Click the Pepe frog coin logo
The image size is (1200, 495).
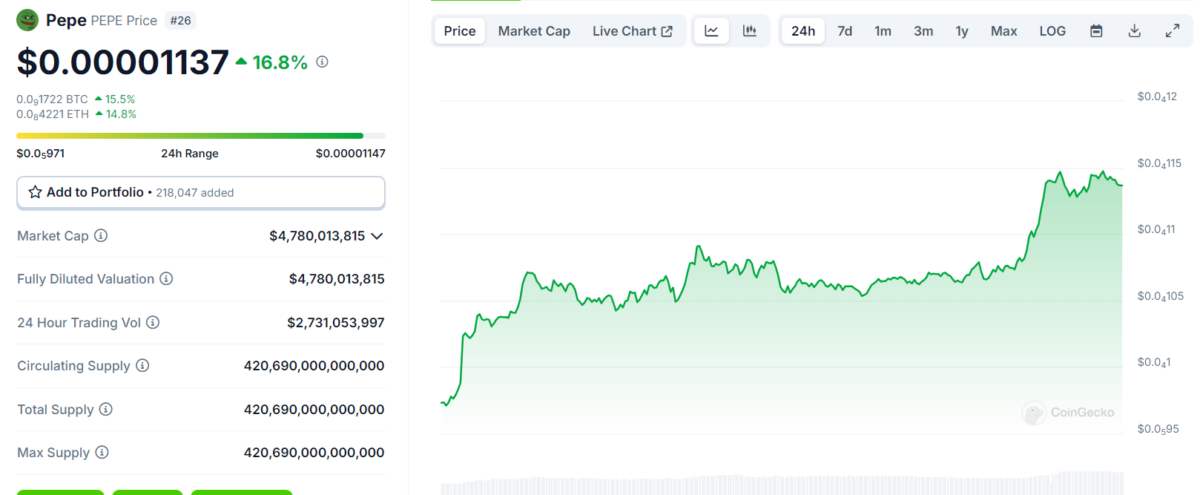coord(27,20)
